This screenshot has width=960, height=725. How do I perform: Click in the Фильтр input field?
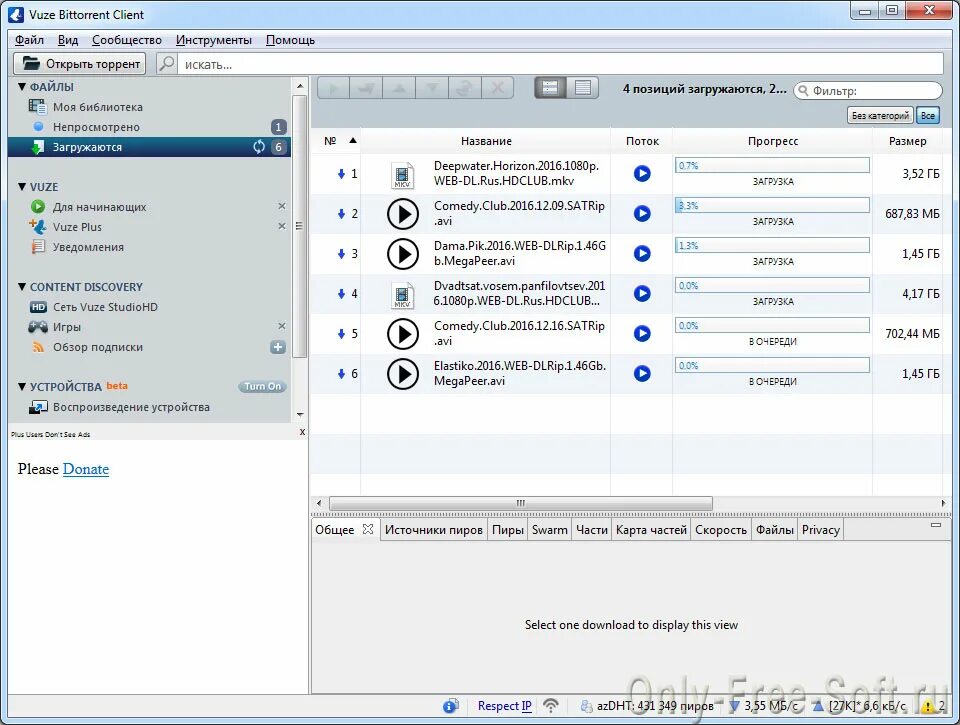[x=868, y=91]
